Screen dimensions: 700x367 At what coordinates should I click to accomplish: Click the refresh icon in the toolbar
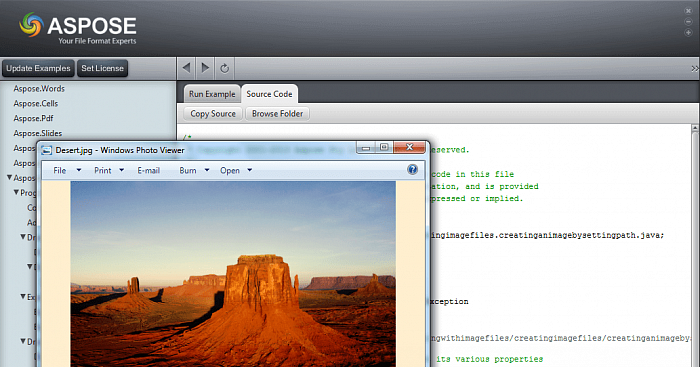point(225,68)
